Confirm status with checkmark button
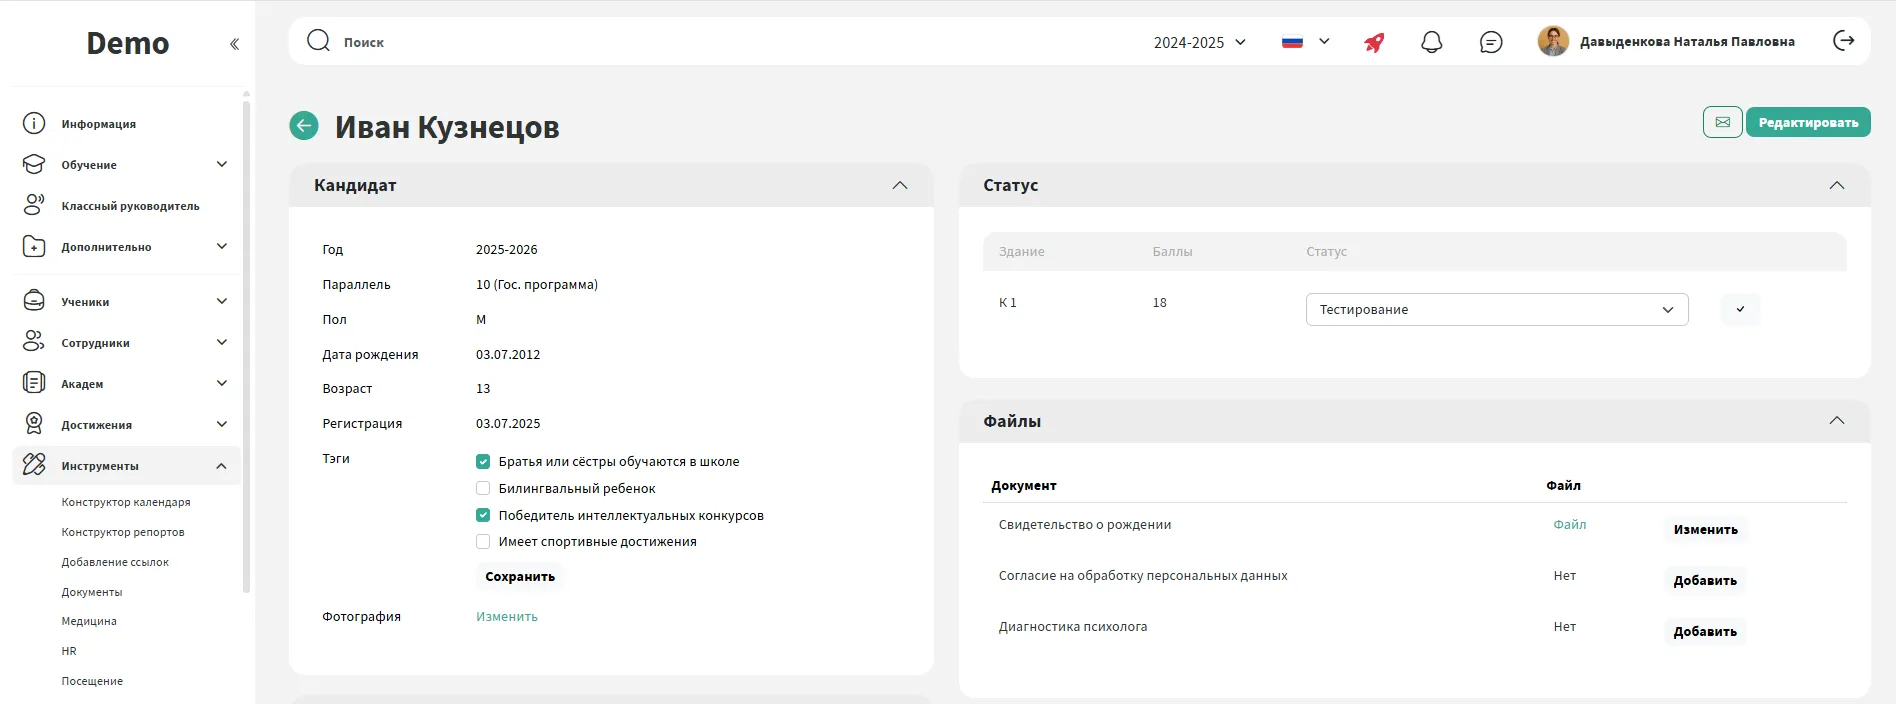 point(1740,309)
